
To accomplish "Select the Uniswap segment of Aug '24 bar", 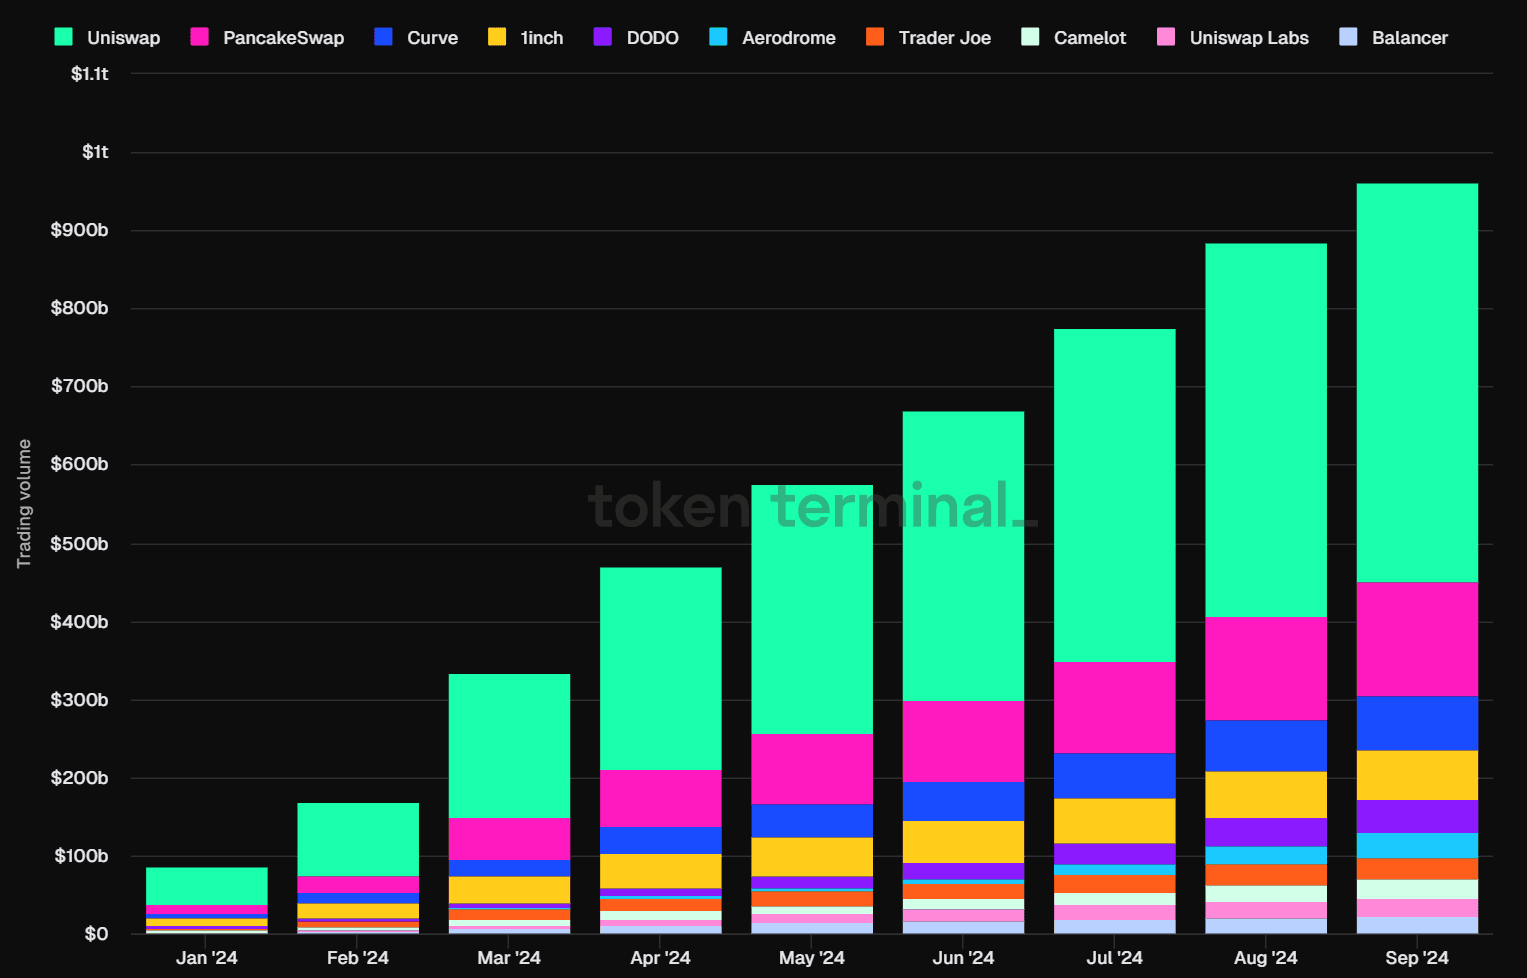I will [x=1266, y=431].
